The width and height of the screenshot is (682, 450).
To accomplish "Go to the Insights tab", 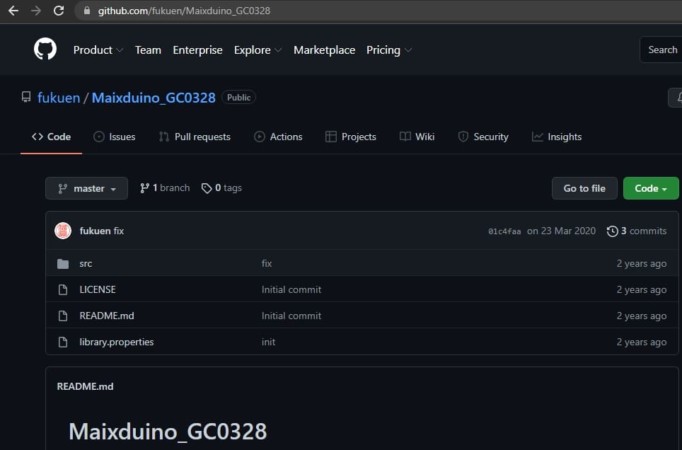I will coord(556,137).
